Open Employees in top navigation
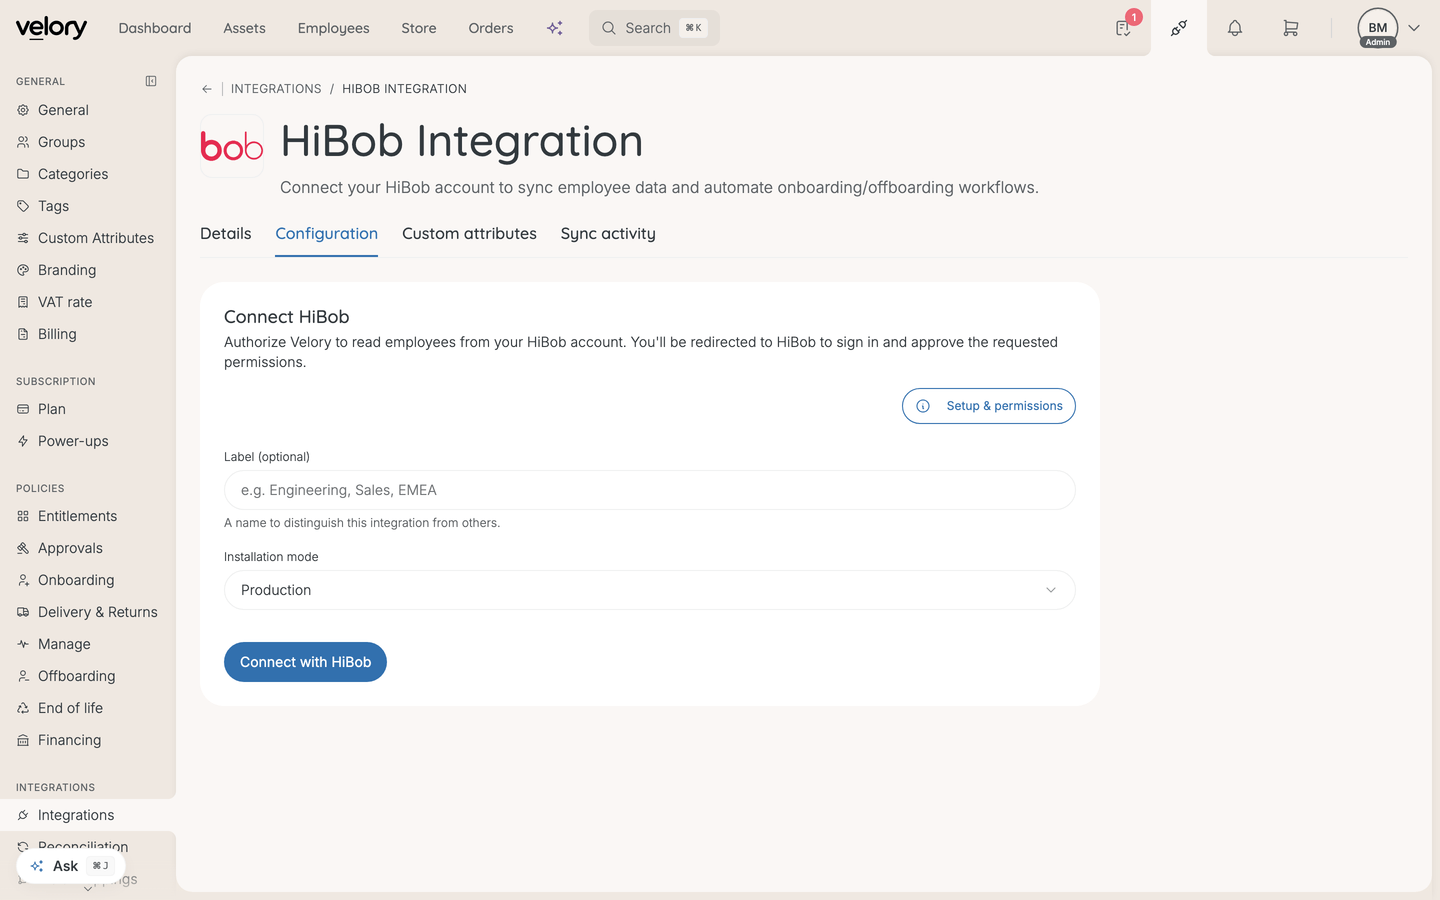The image size is (1440, 900). pos(334,28)
